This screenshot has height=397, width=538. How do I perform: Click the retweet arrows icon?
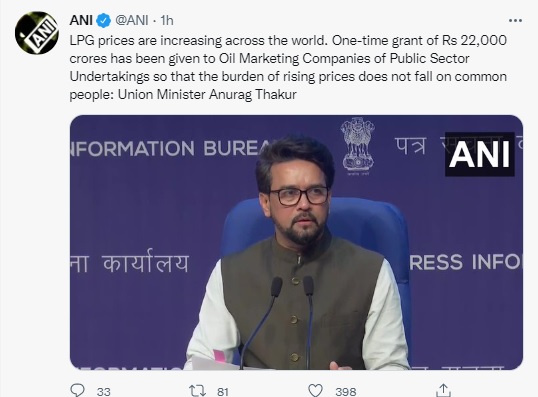pyautogui.click(x=197, y=391)
